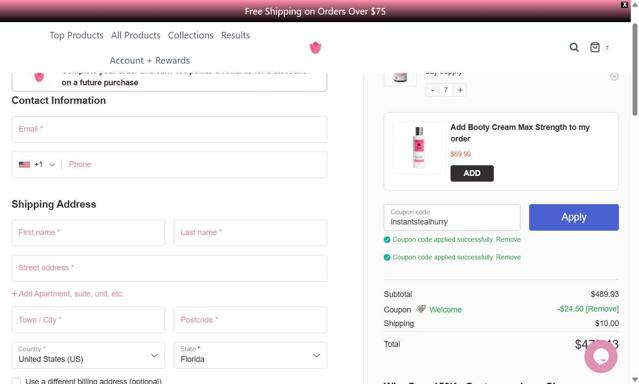
Task: Open Account + Rewards menu
Action: pyautogui.click(x=150, y=60)
